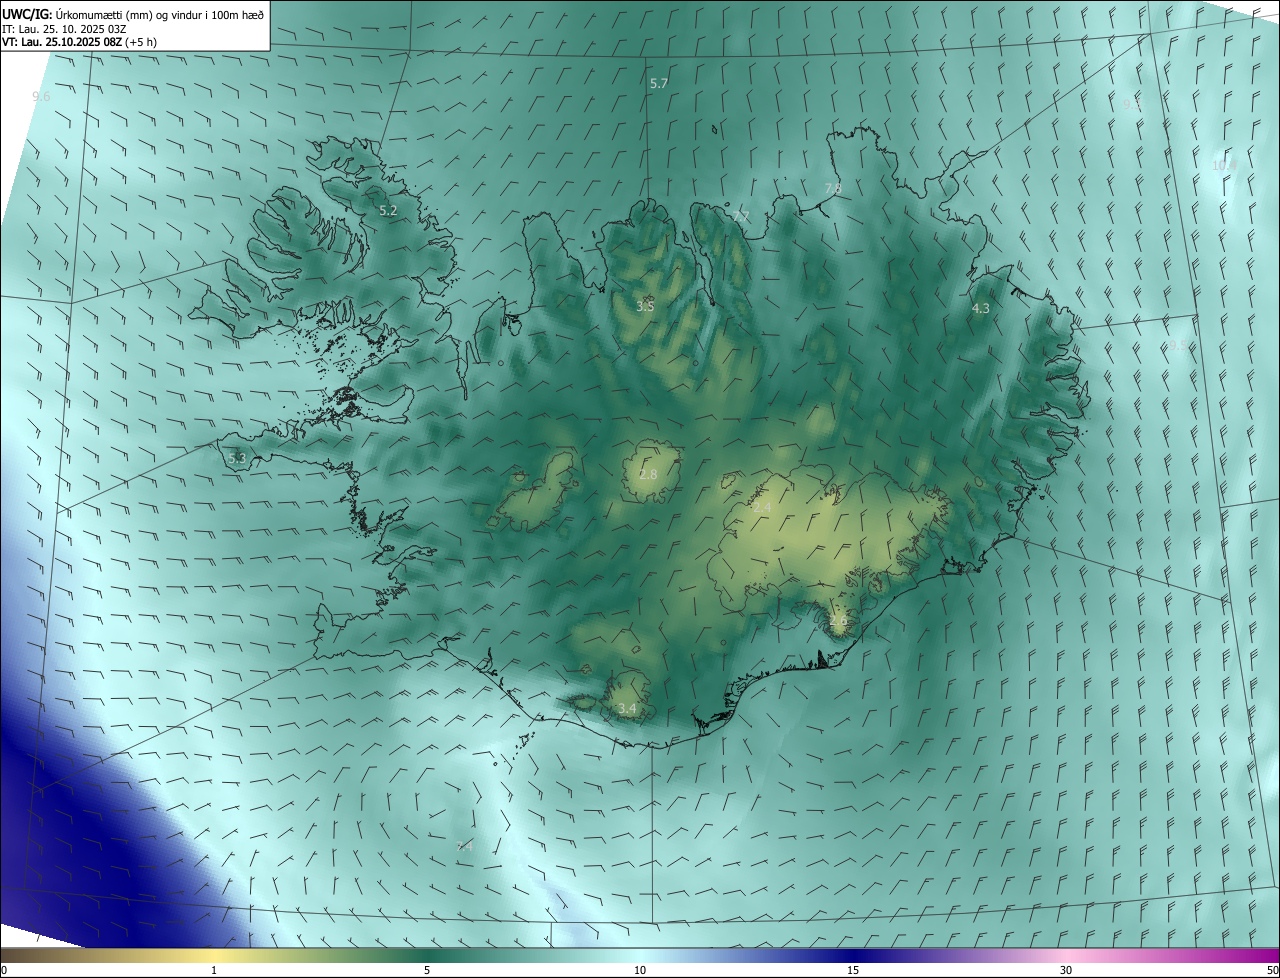Click the 2.8 value label on the central glacier
This screenshot has width=1280, height=978.
[x=648, y=474]
